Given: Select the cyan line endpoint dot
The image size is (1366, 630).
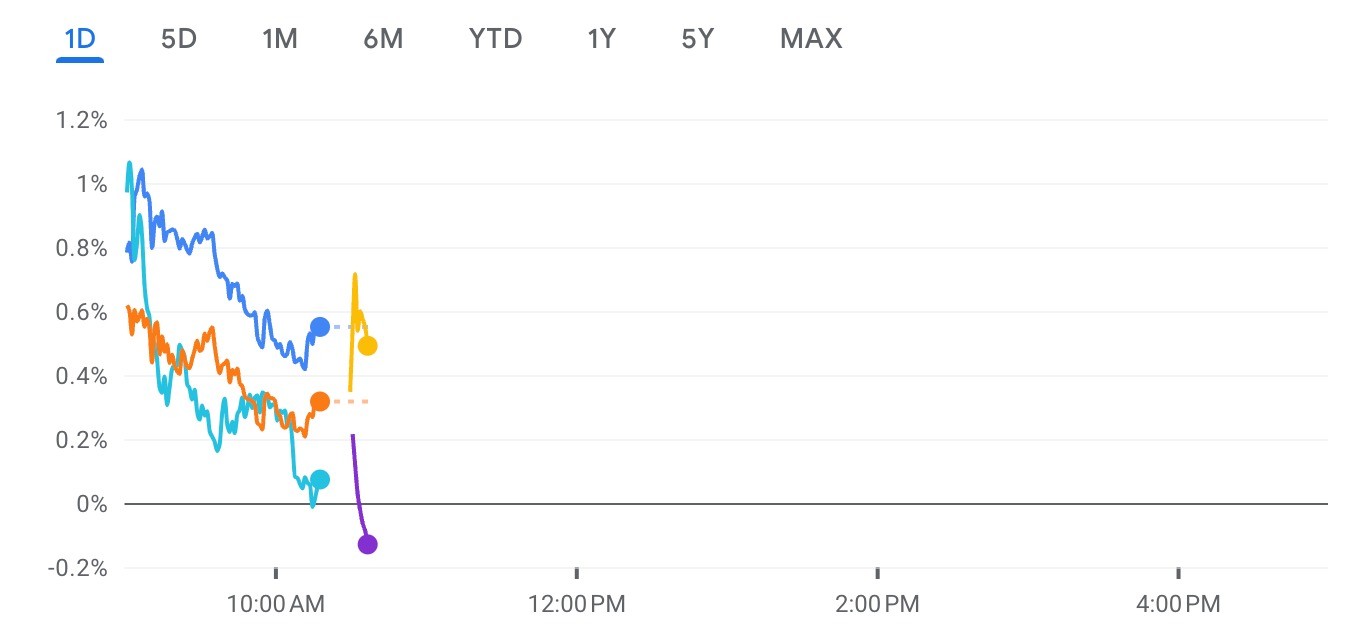Looking at the screenshot, I should 320,479.
